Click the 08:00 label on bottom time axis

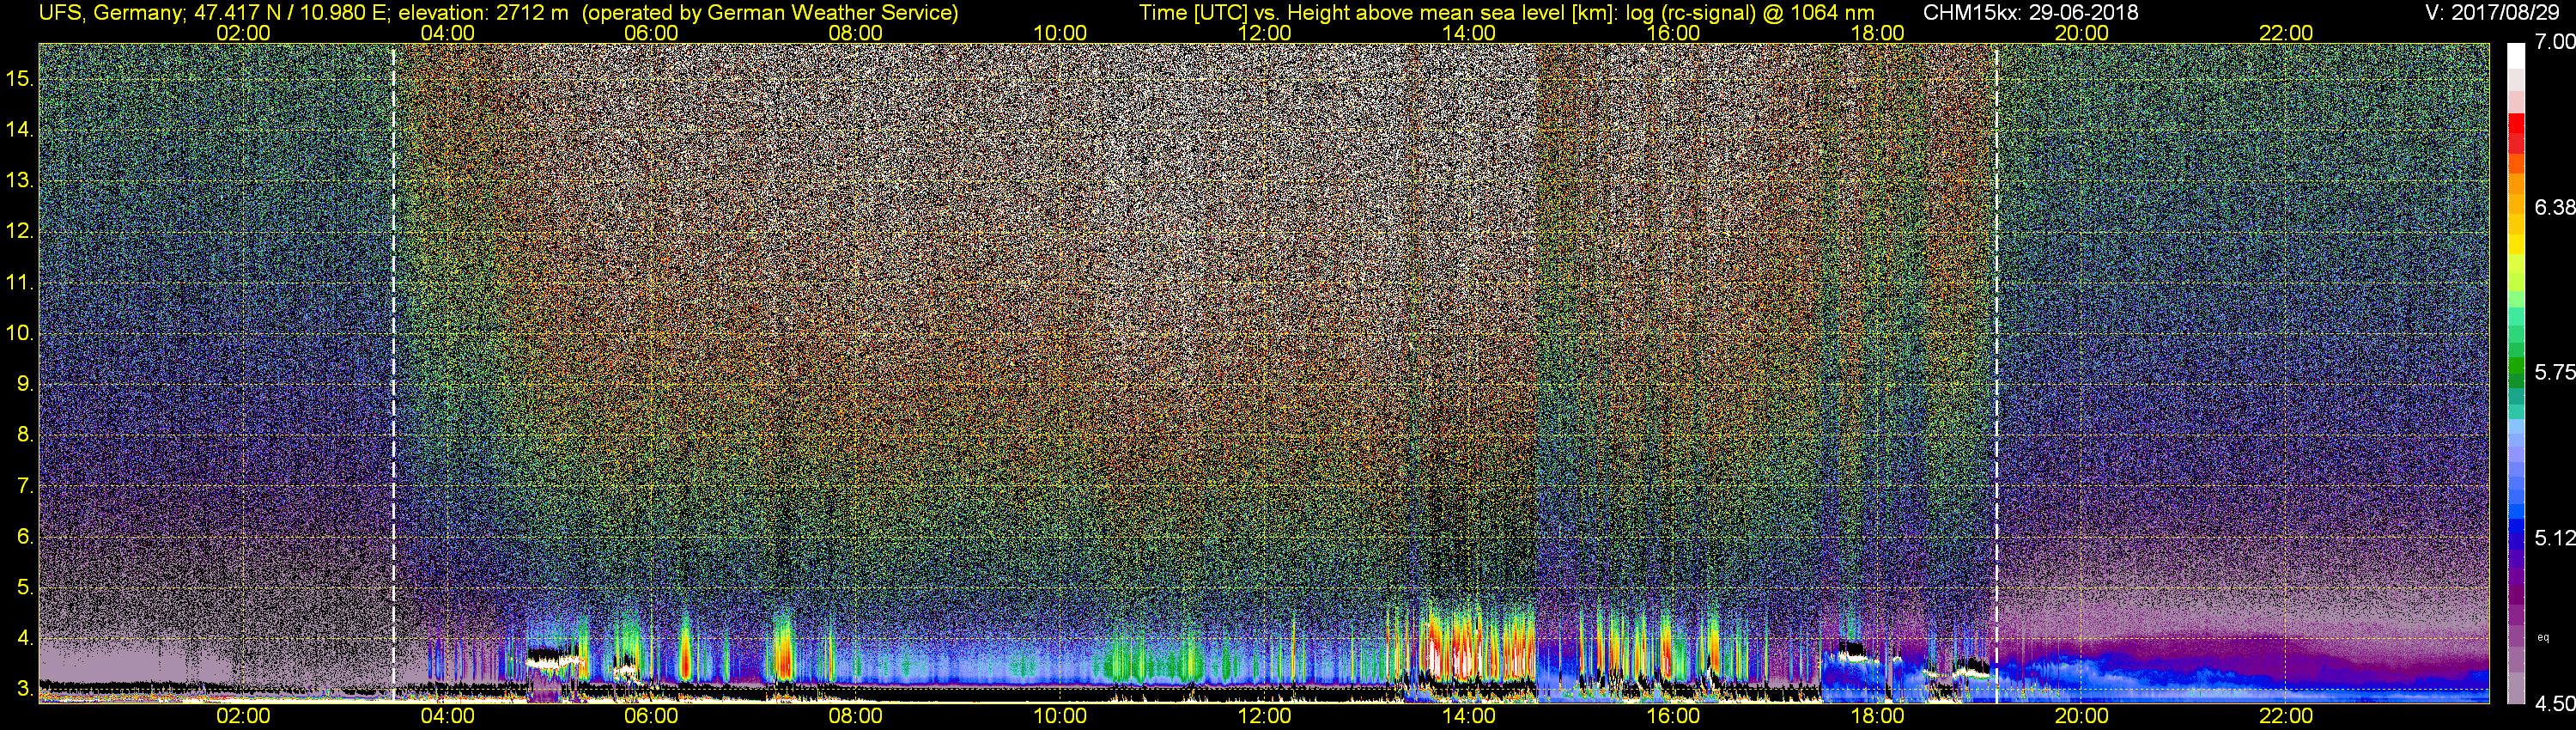(x=855, y=716)
